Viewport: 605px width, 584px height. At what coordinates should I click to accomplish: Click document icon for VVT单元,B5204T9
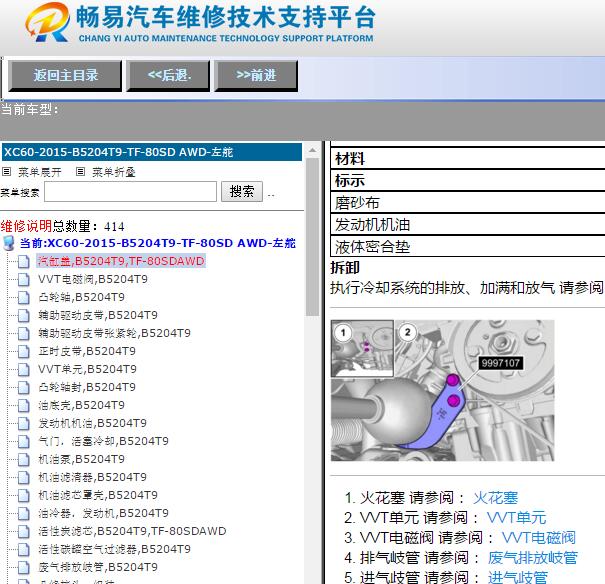[x=24, y=370]
